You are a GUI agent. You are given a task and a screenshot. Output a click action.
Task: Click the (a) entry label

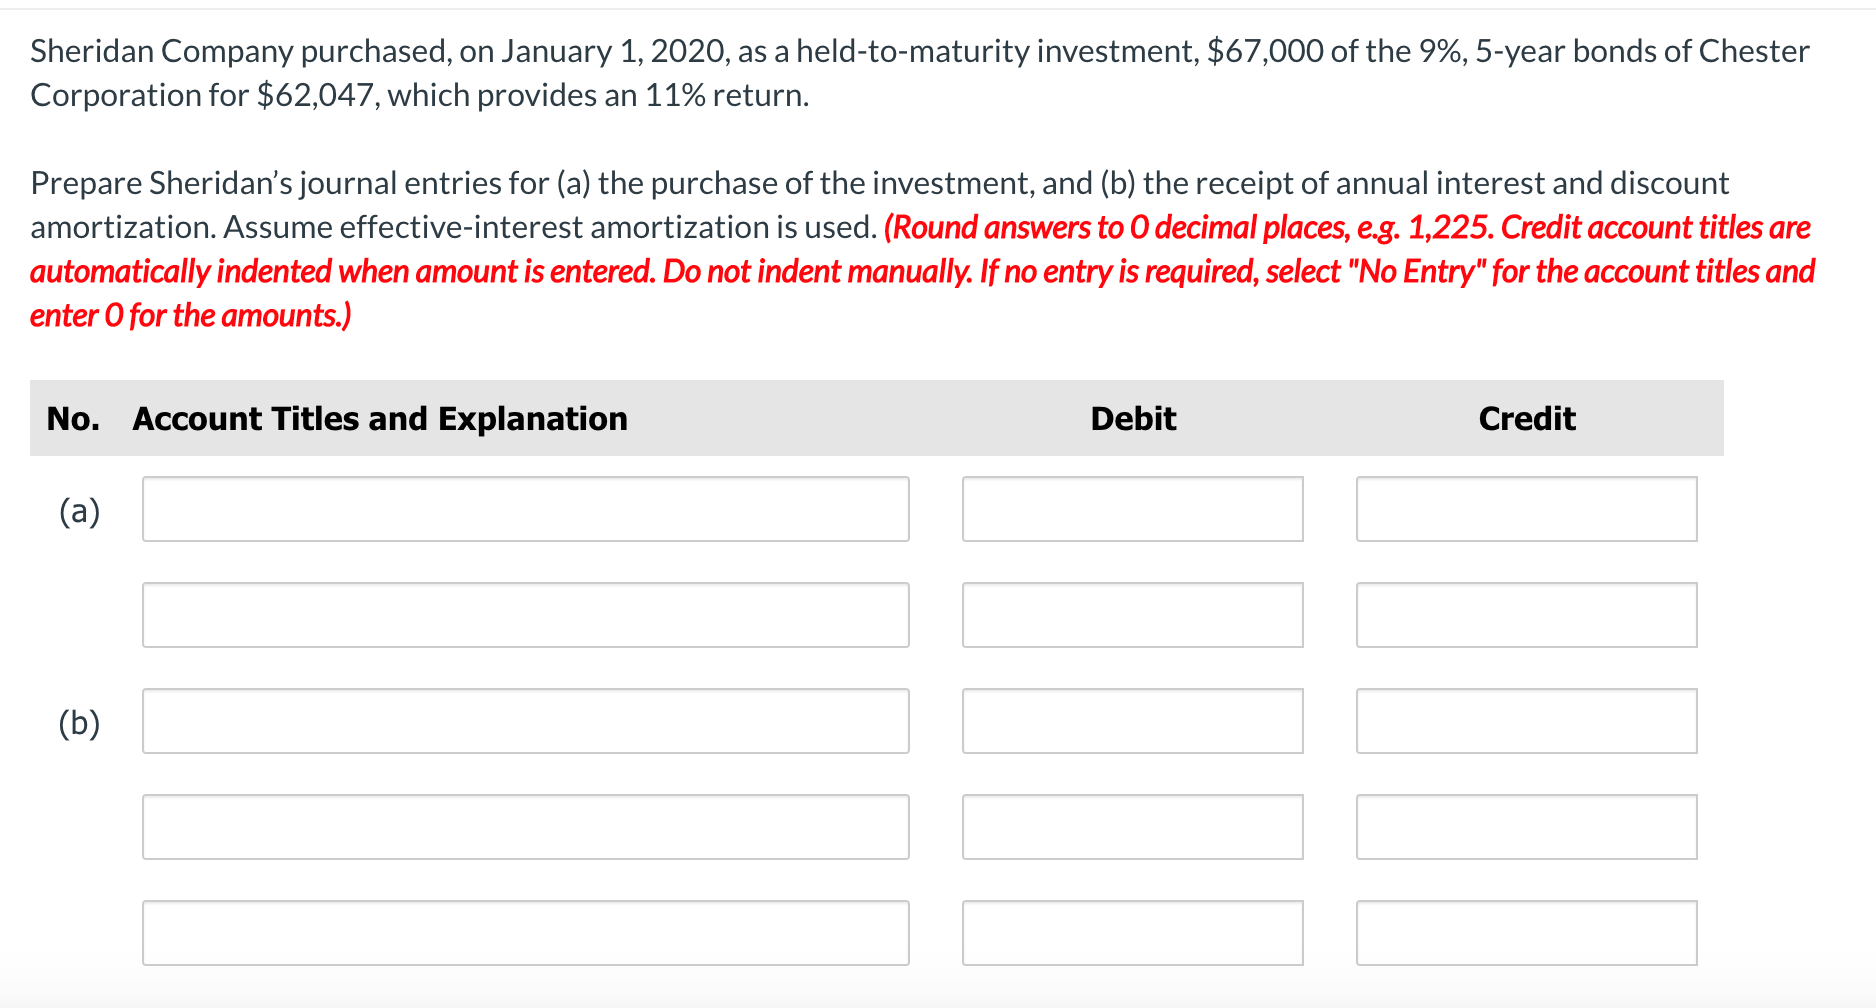[x=79, y=511]
